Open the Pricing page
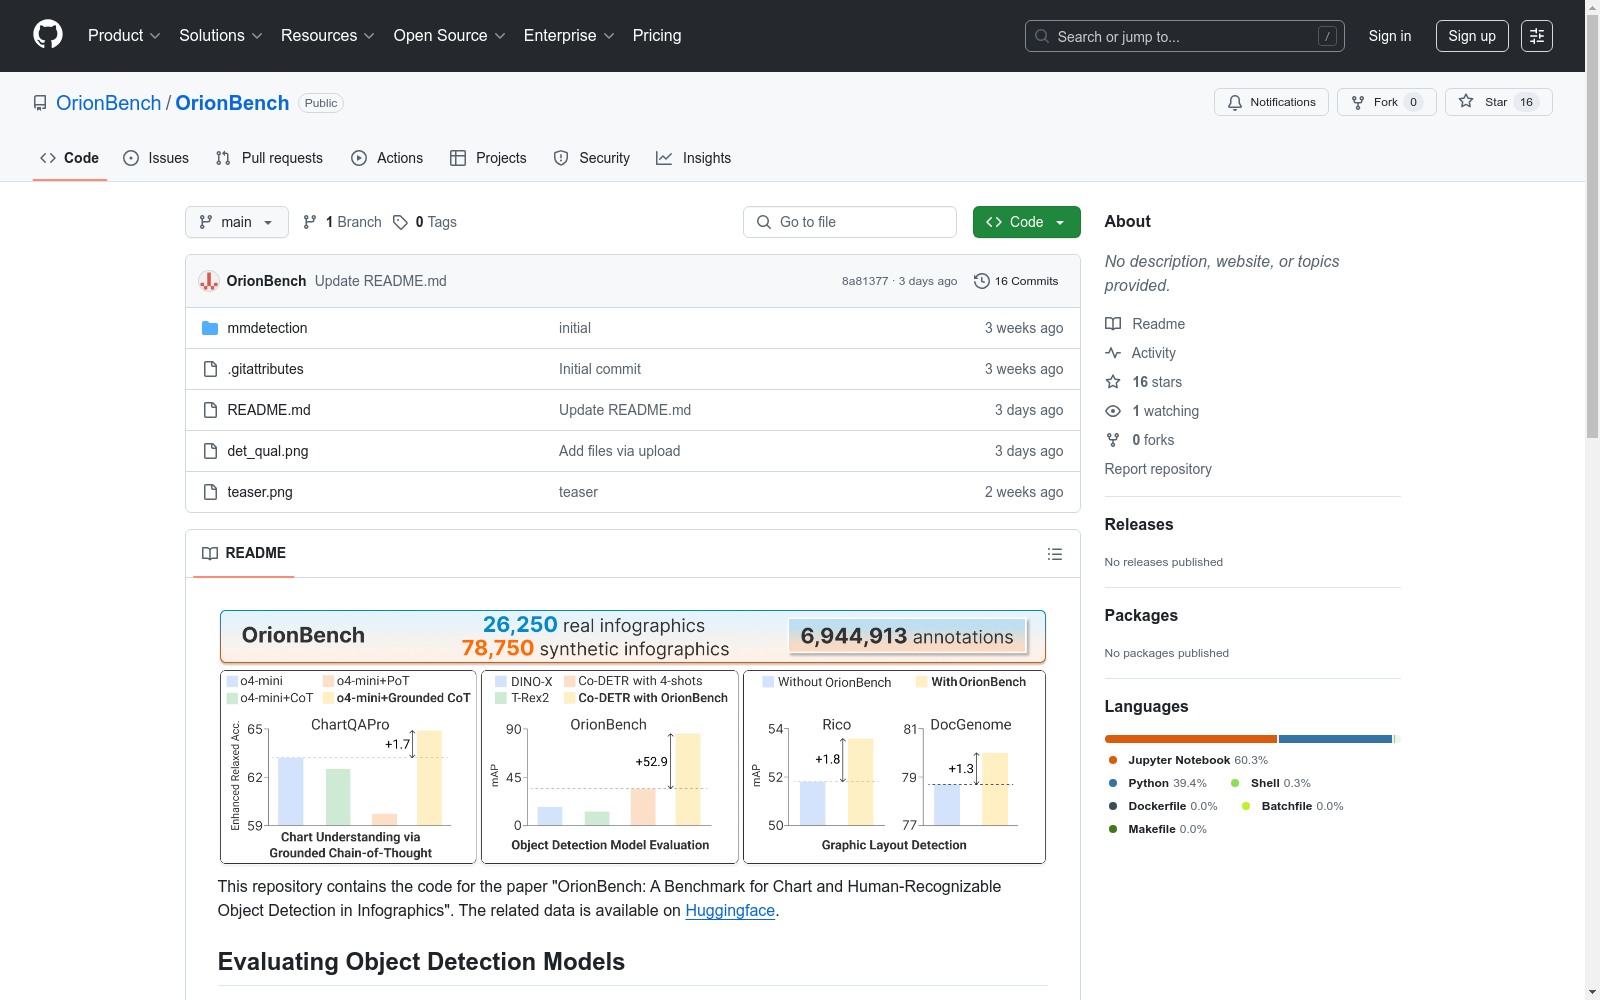 [x=657, y=36]
